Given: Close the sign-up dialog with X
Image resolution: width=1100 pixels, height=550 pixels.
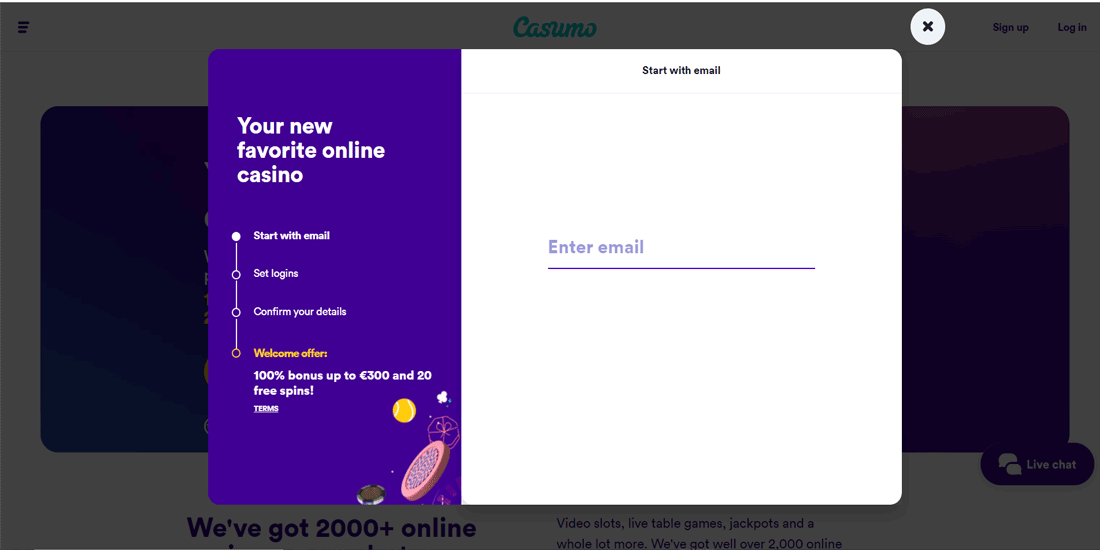Looking at the screenshot, I should [928, 27].
